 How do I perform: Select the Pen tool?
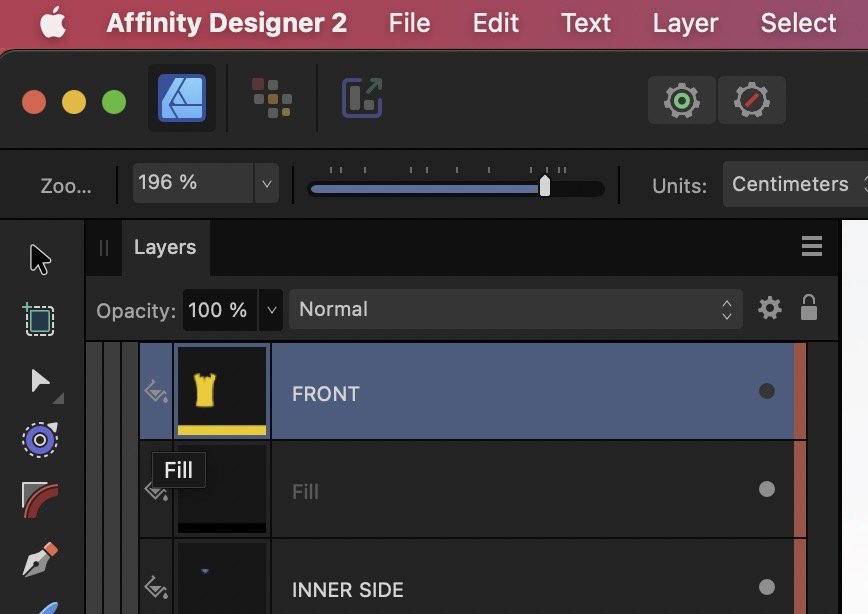40,560
